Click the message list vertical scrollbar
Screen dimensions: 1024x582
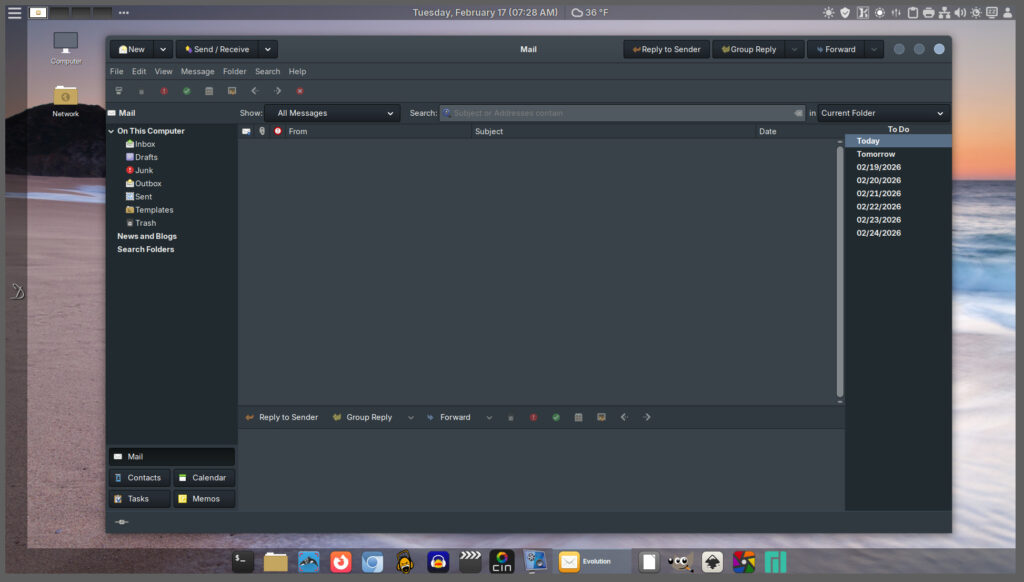point(840,271)
